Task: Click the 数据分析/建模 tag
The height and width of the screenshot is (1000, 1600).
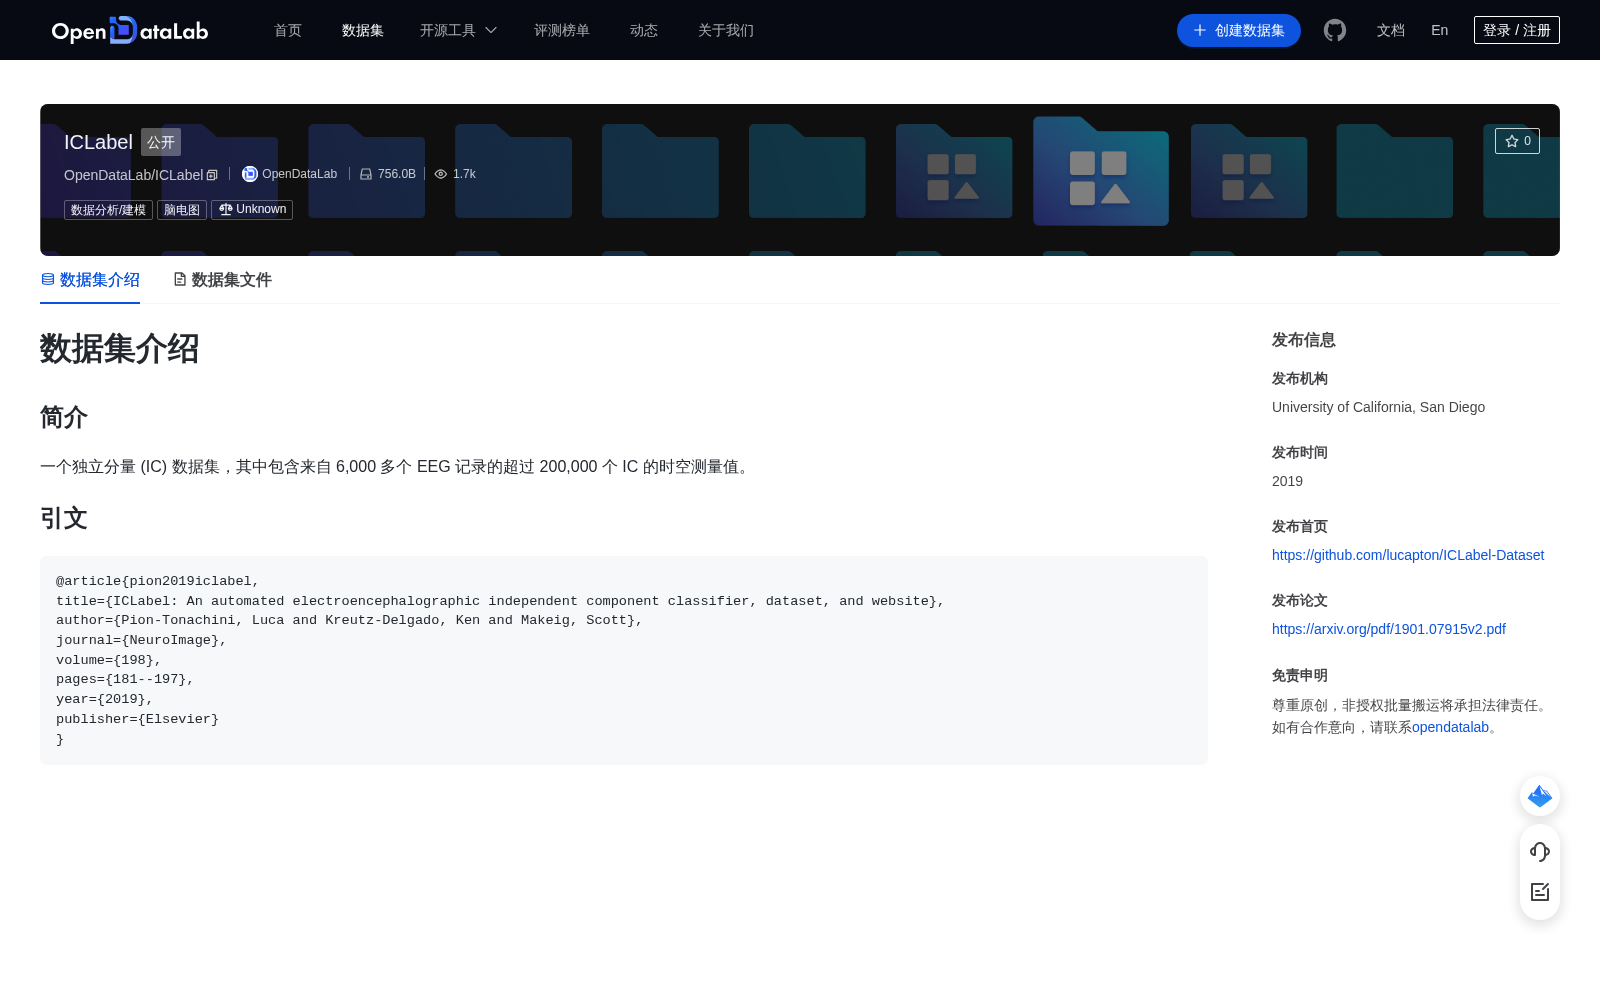Action: pyautogui.click(x=108, y=210)
